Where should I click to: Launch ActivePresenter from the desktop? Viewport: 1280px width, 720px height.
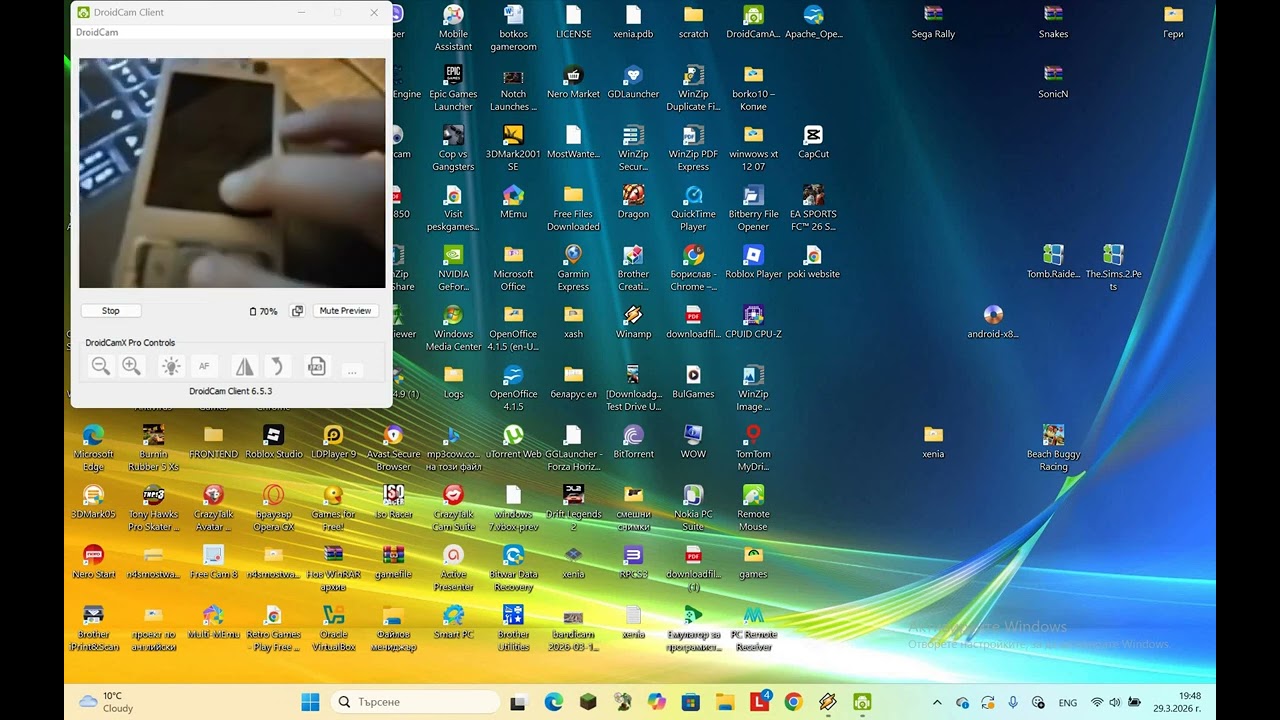pyautogui.click(x=453, y=568)
